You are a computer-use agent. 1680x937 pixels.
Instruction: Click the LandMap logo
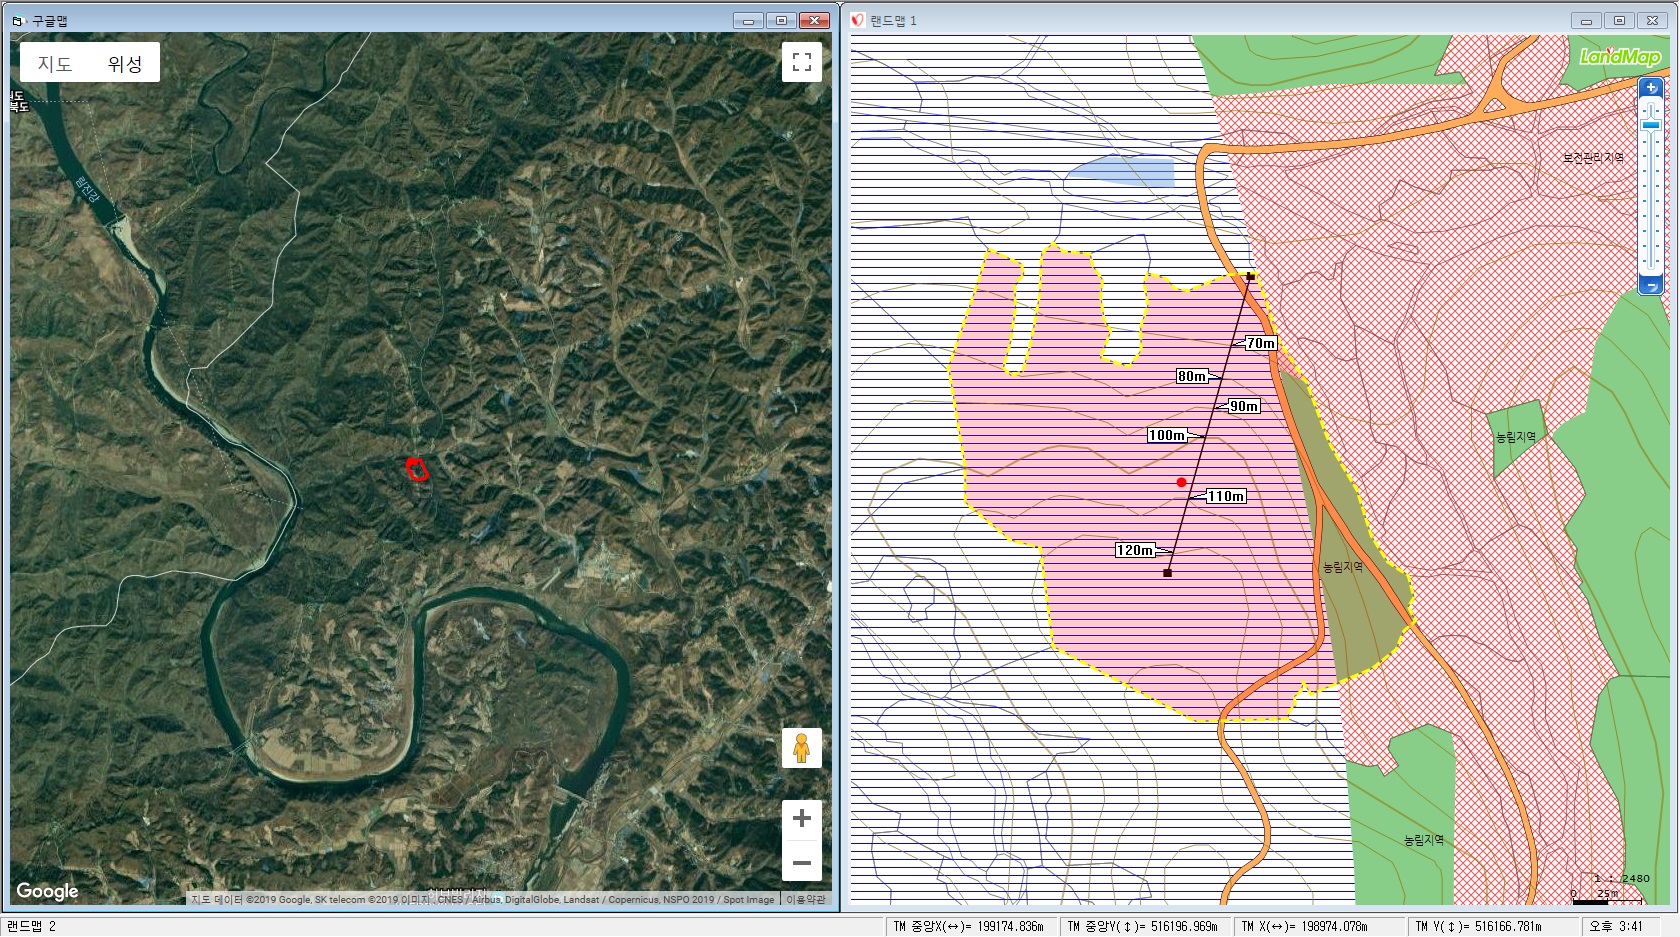1620,57
